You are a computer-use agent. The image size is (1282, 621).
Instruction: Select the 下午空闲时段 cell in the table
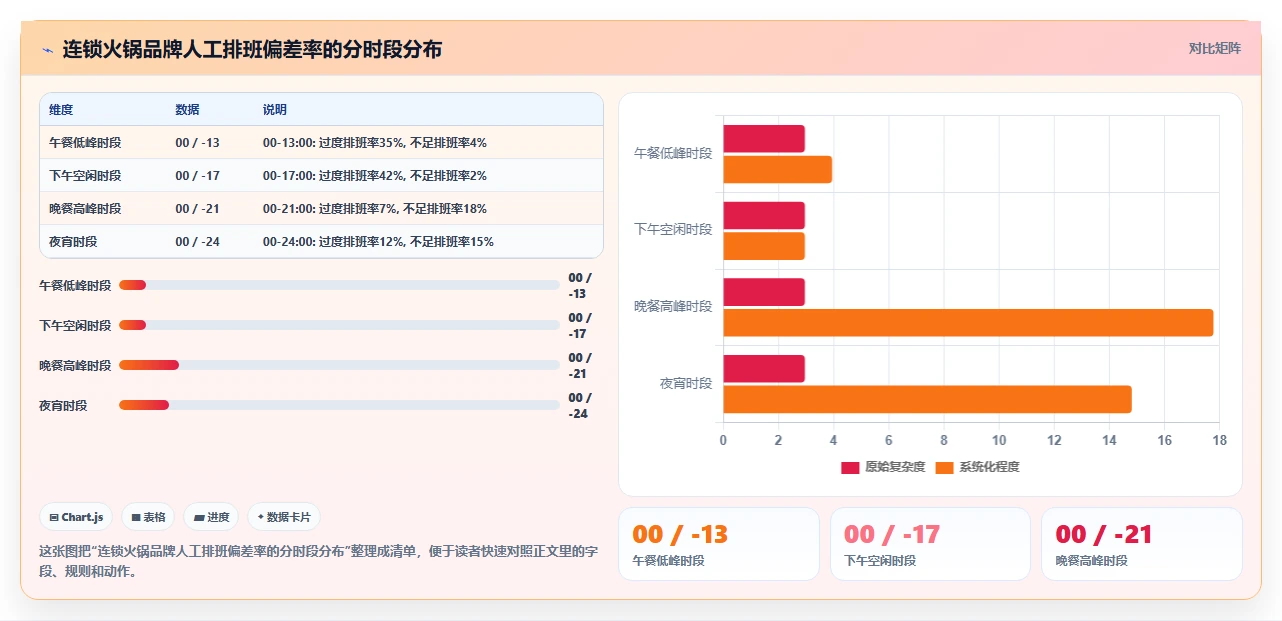(85, 176)
